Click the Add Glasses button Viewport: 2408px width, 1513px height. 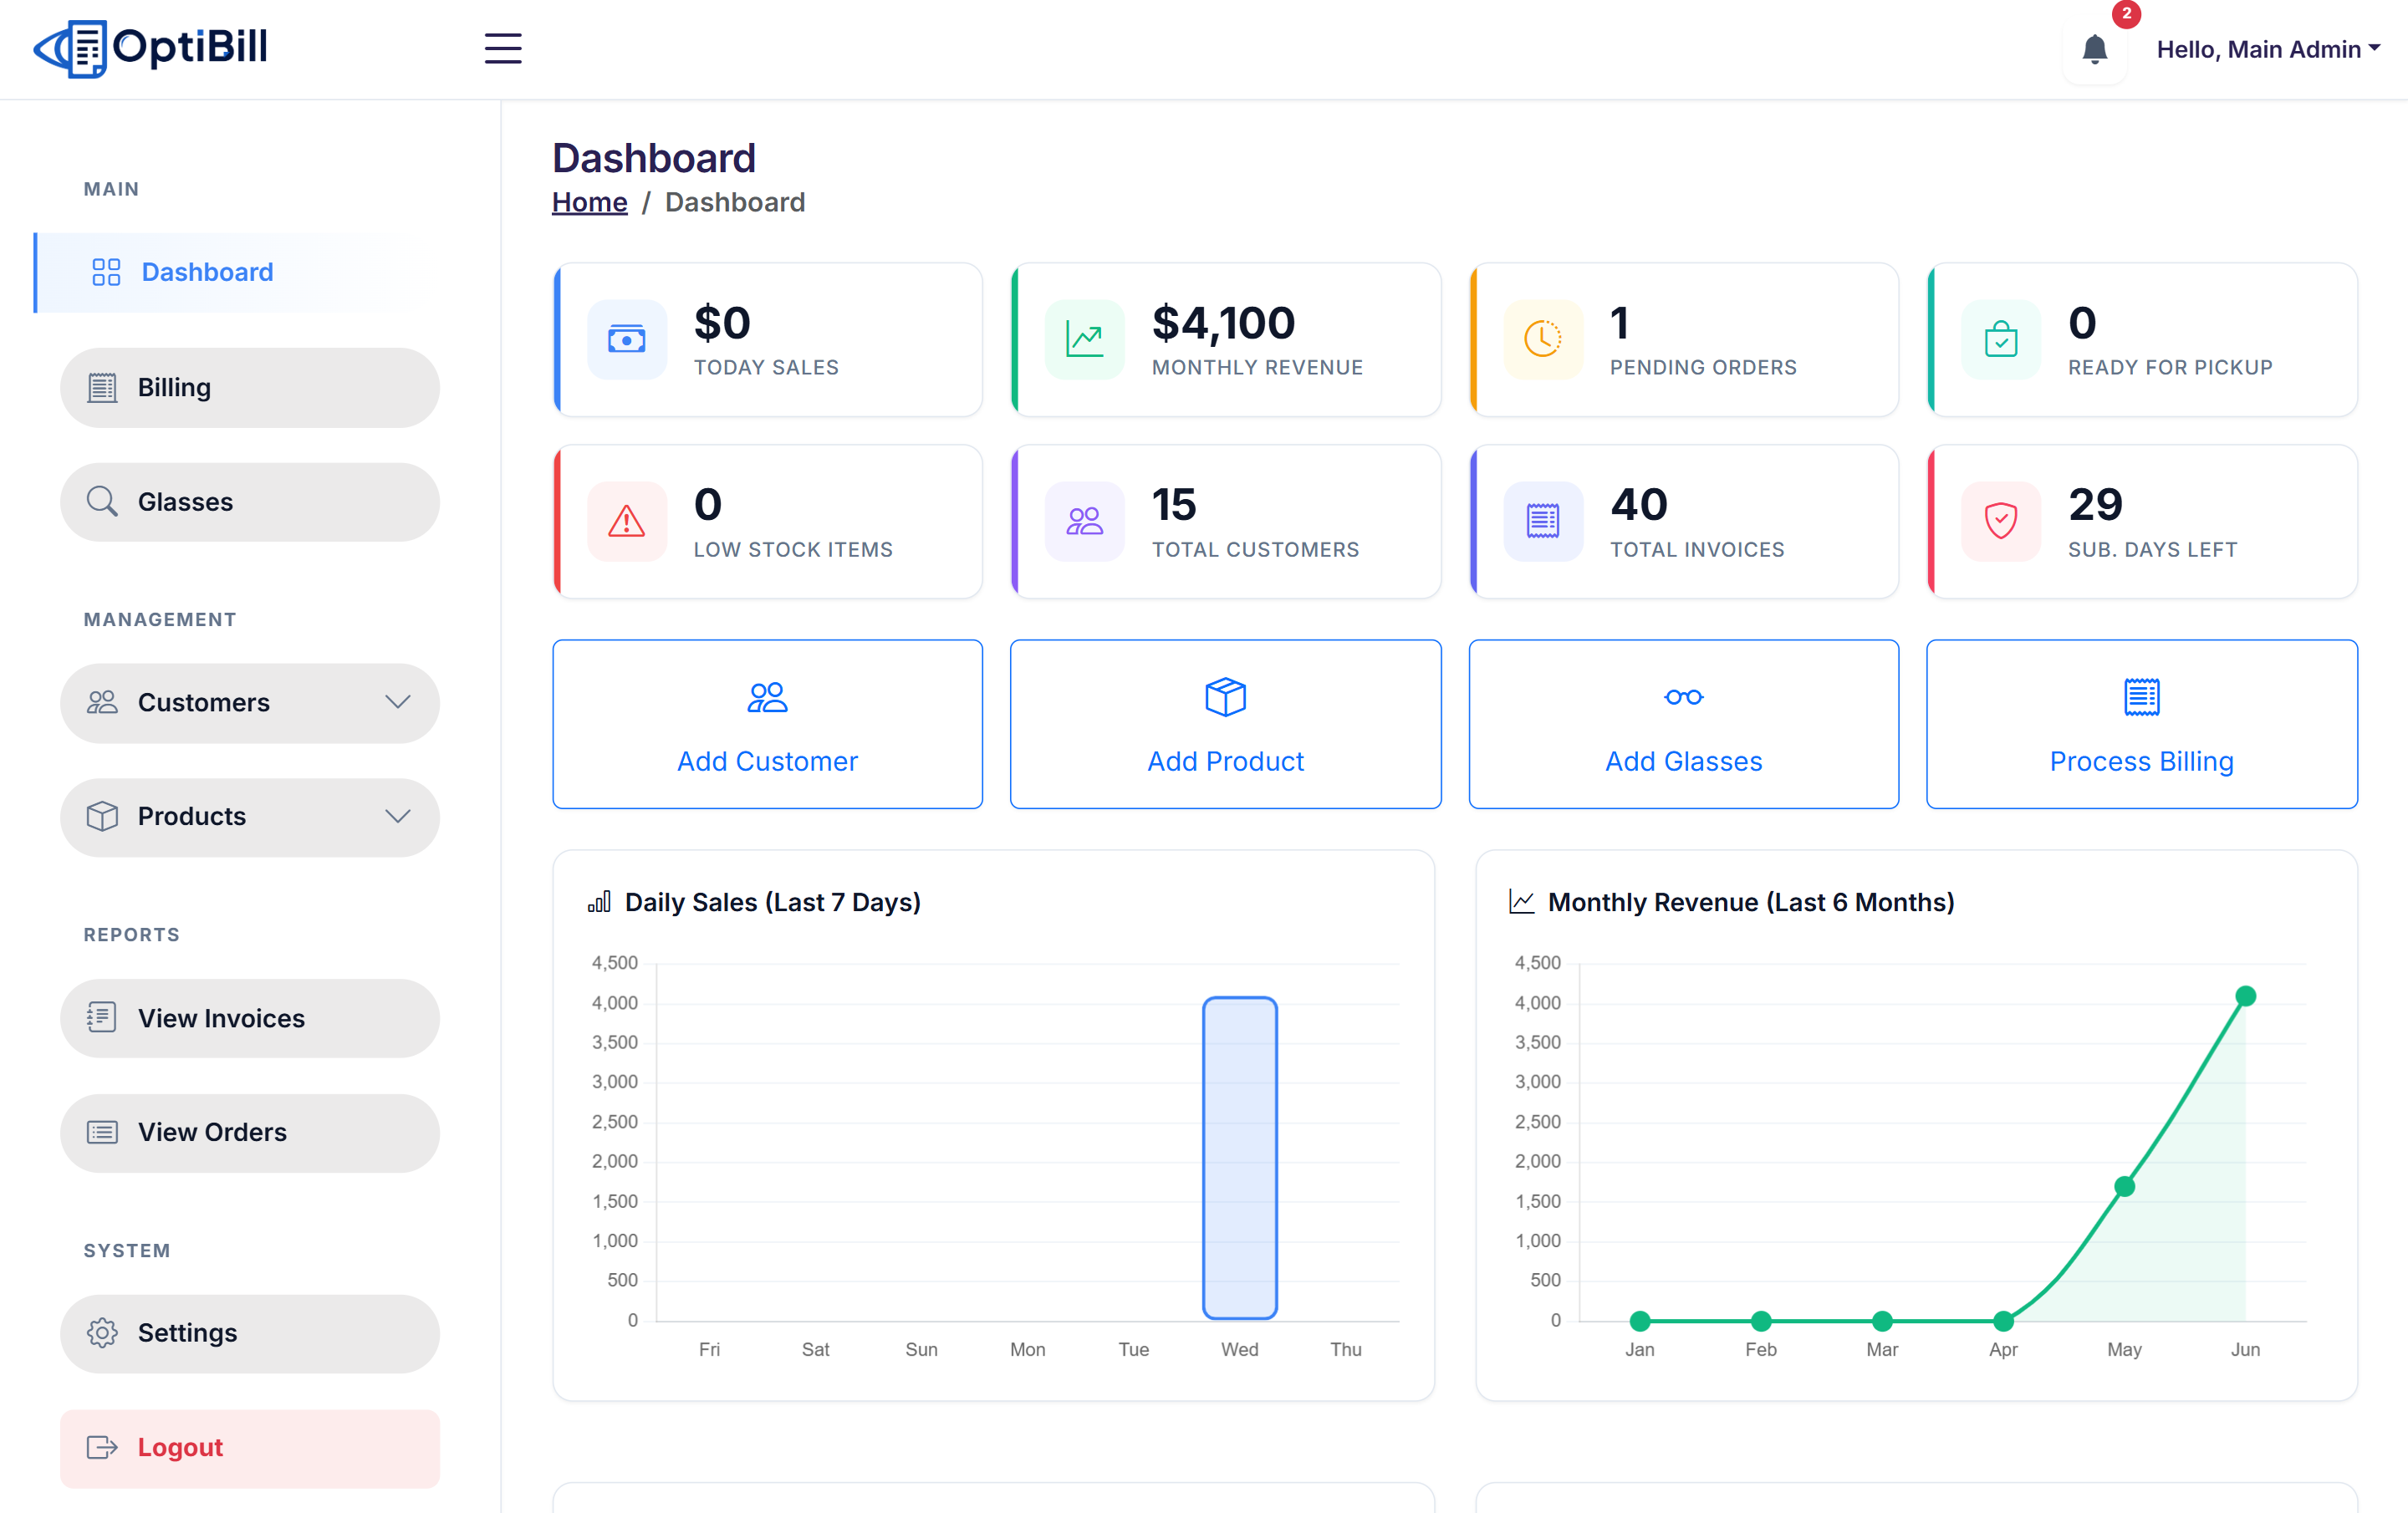(x=1684, y=724)
